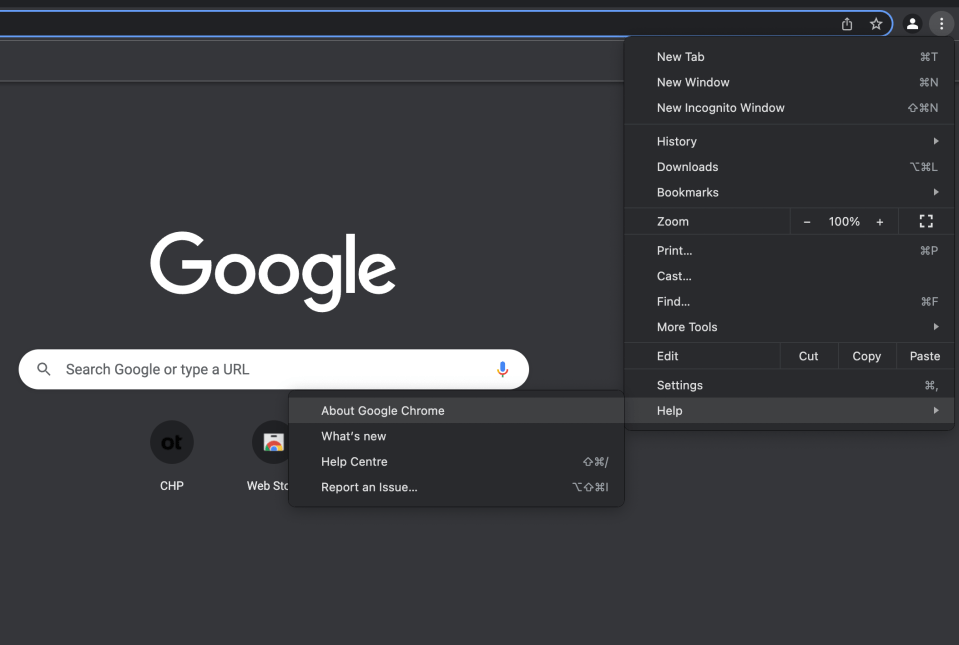Click the 100% zoom level value
Screen dimensions: 959x645
click(x=843, y=222)
